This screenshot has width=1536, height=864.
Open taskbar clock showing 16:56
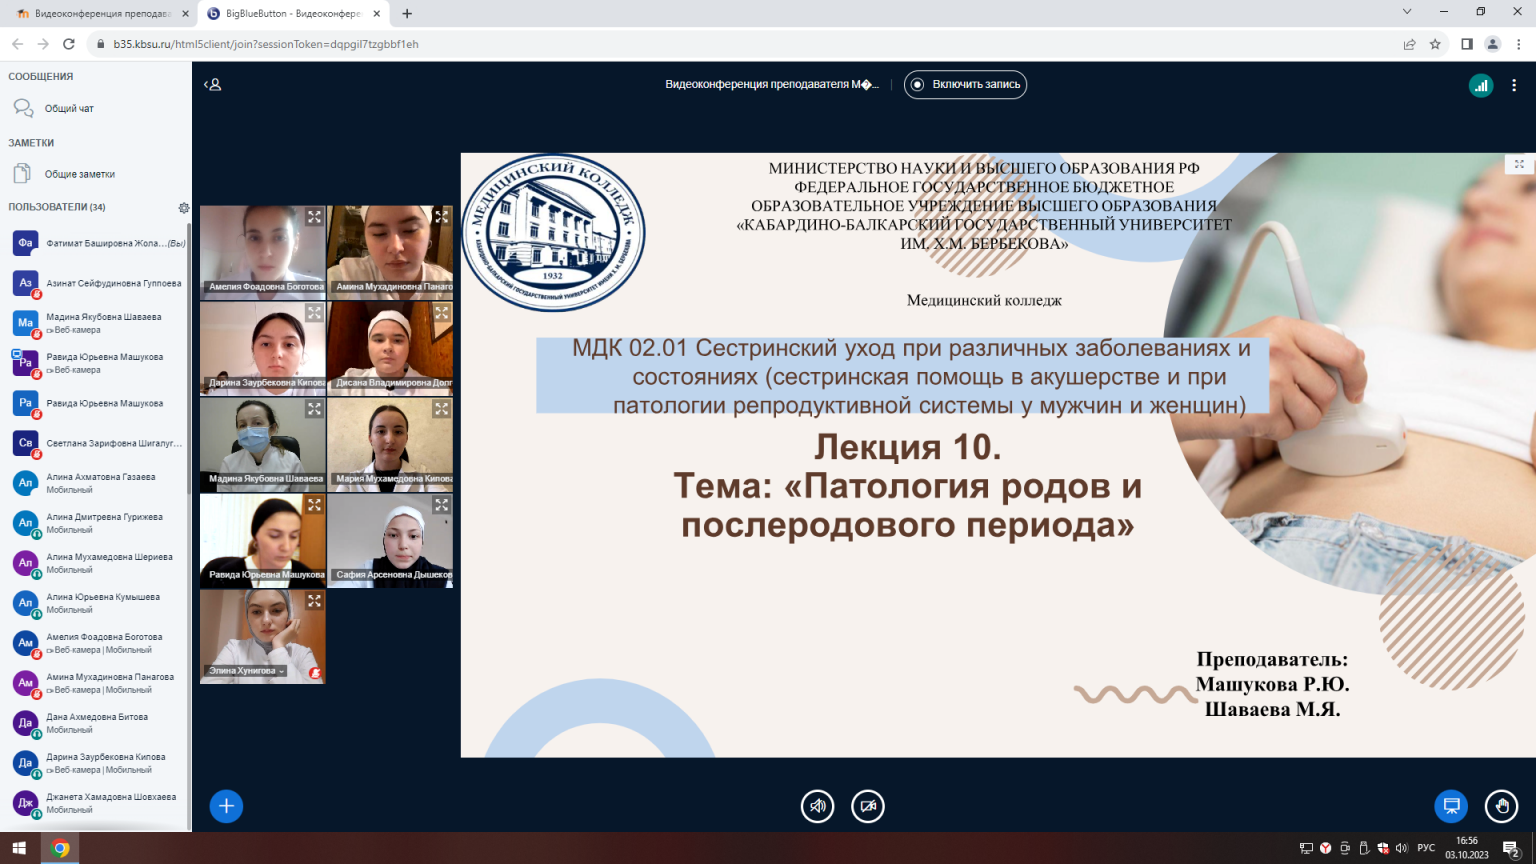[x=1467, y=848]
